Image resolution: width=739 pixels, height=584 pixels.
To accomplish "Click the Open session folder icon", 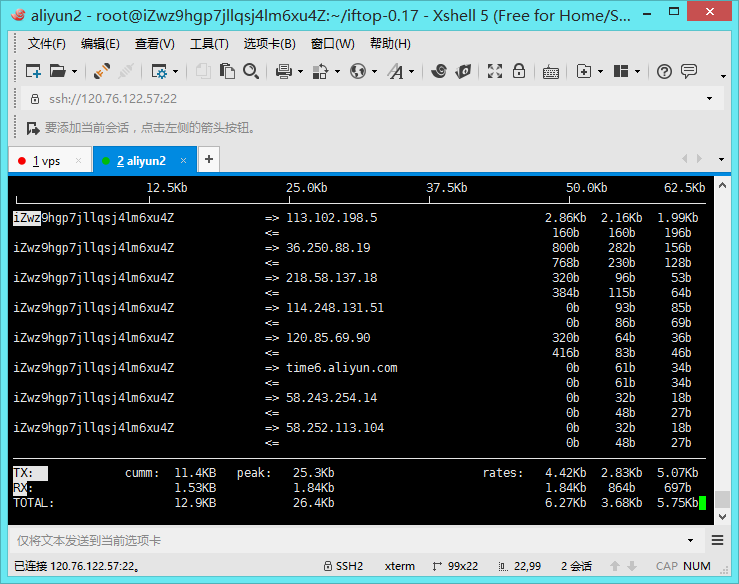I will coord(57,72).
